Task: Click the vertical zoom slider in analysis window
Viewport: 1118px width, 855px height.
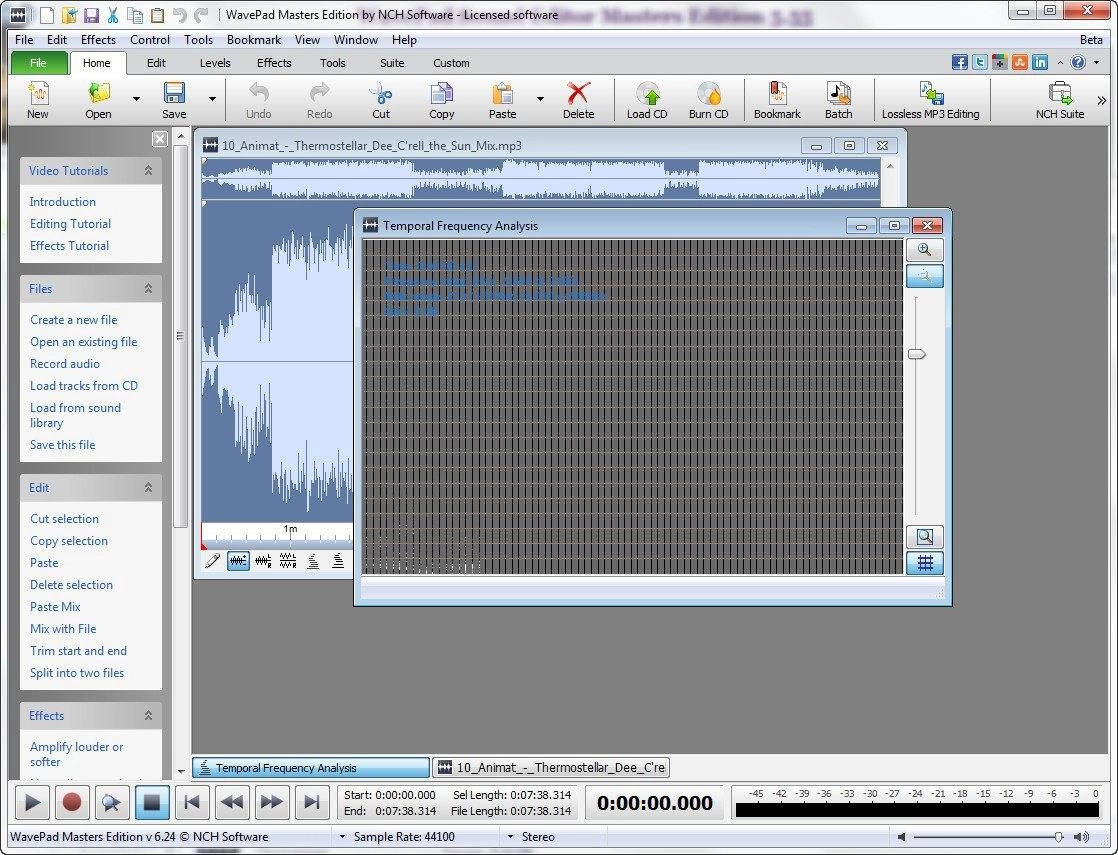Action: (x=917, y=354)
